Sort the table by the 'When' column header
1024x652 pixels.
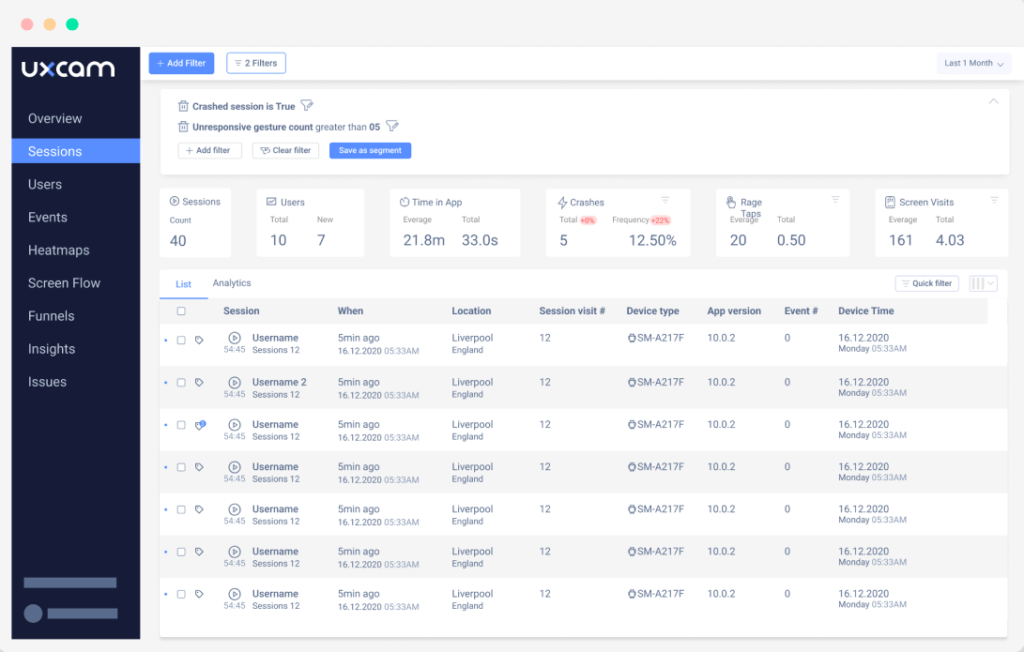[x=349, y=311]
